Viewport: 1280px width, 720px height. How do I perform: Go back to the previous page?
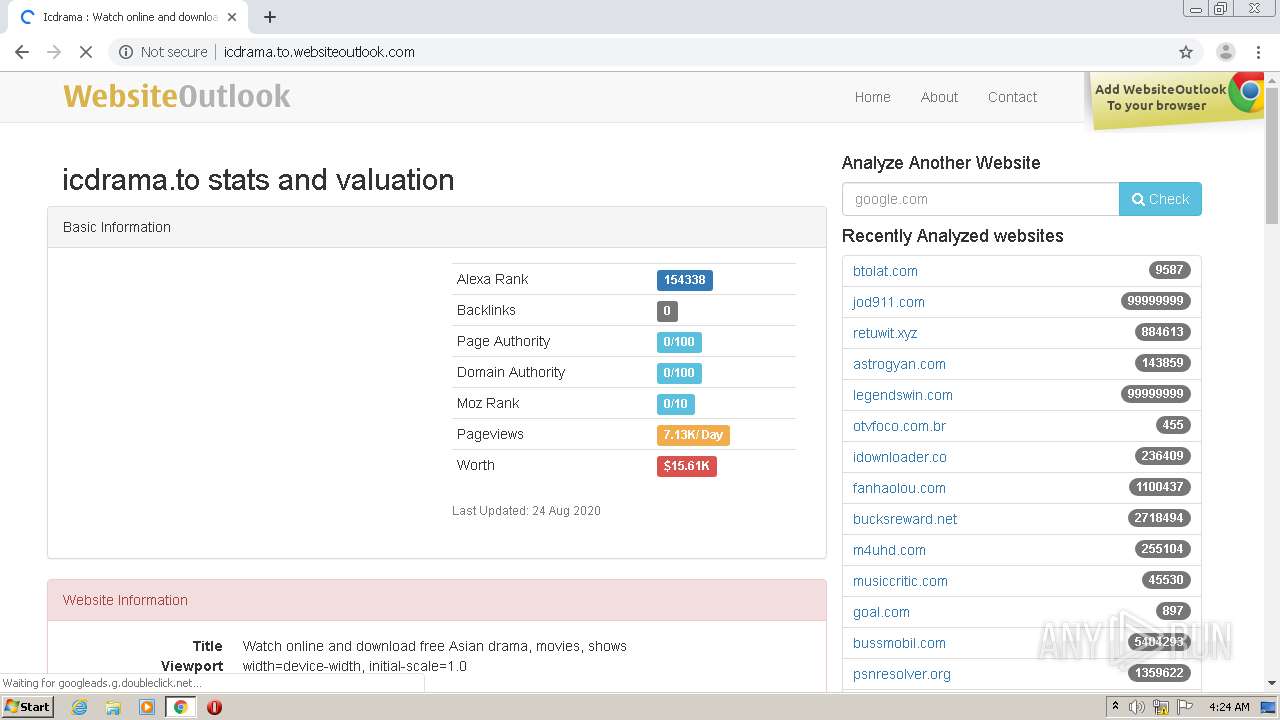22,52
